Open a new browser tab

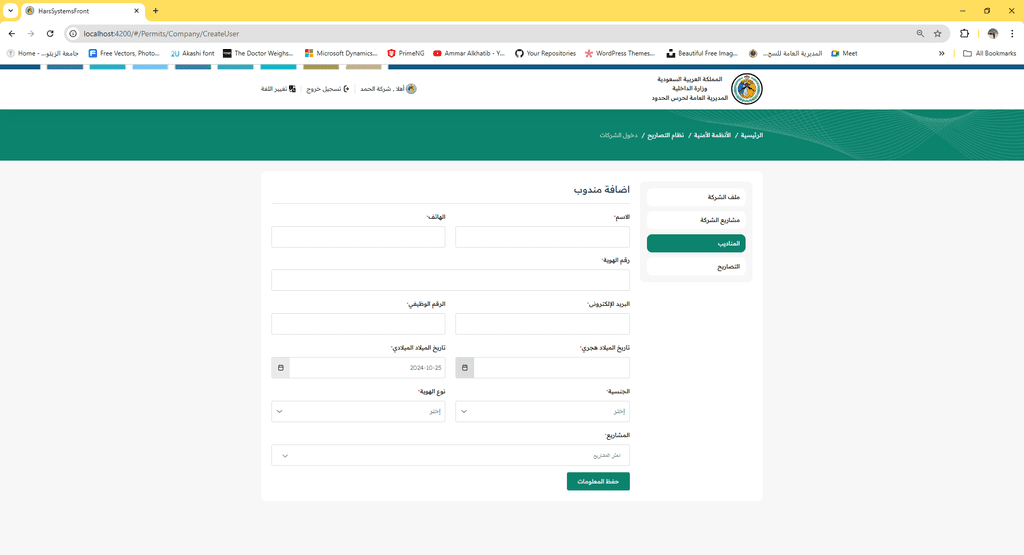pos(155,10)
